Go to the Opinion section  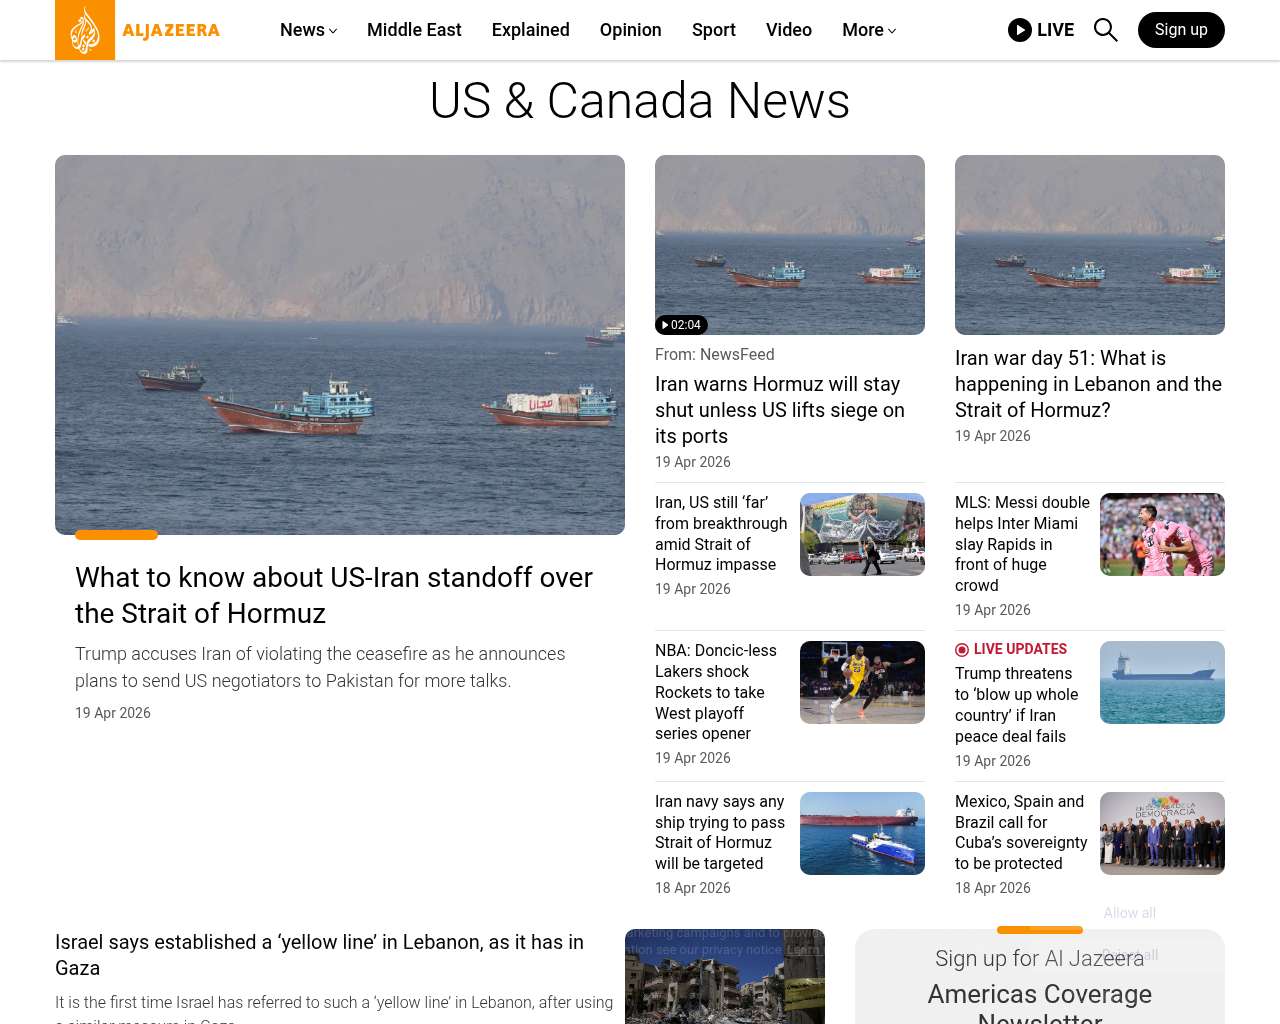click(630, 30)
